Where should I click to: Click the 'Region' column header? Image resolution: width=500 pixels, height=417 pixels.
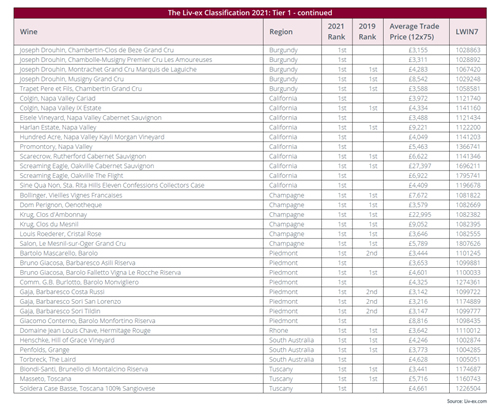coord(292,32)
